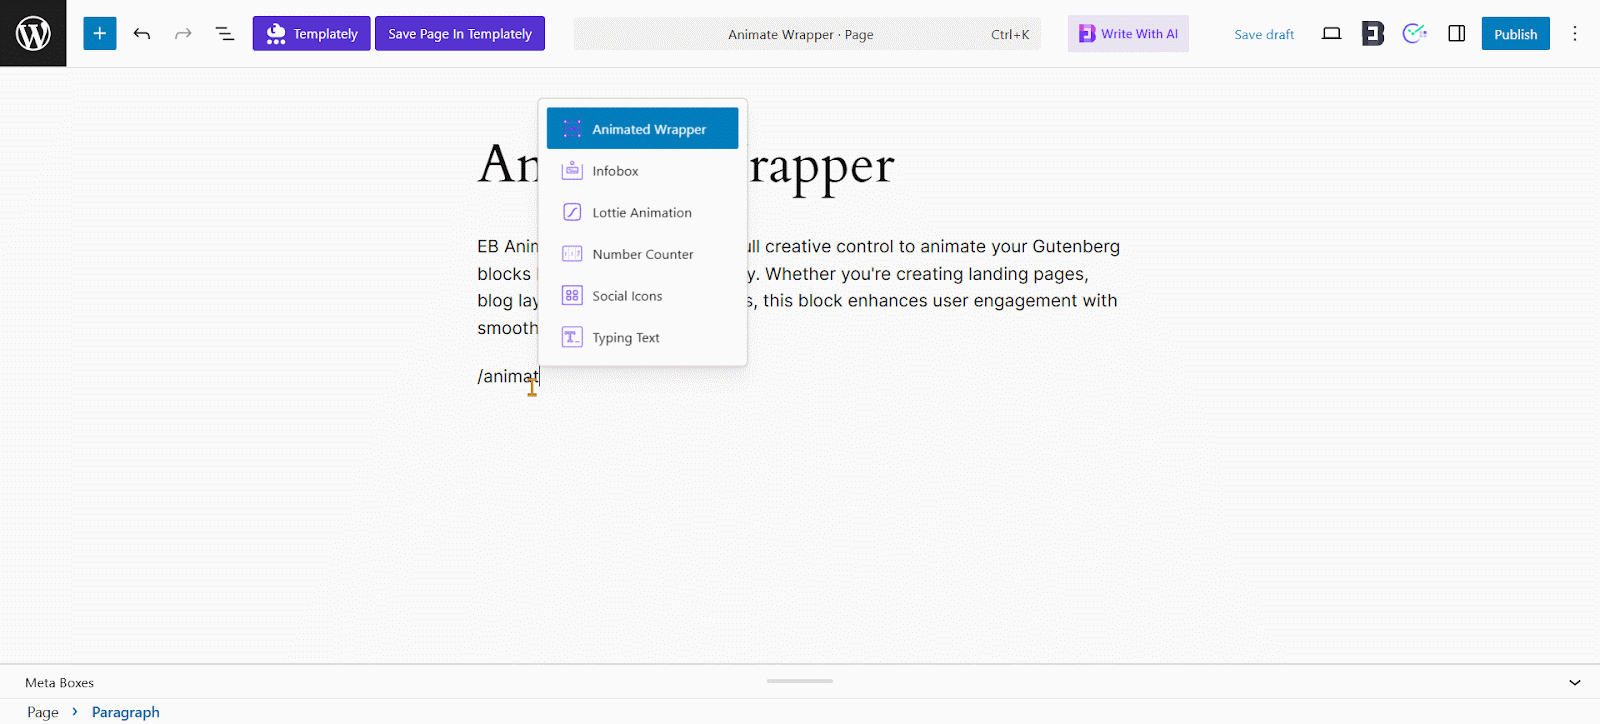This screenshot has height=724, width=1600.
Task: Click the Meta Boxes resize handle bar
Action: (x=800, y=681)
